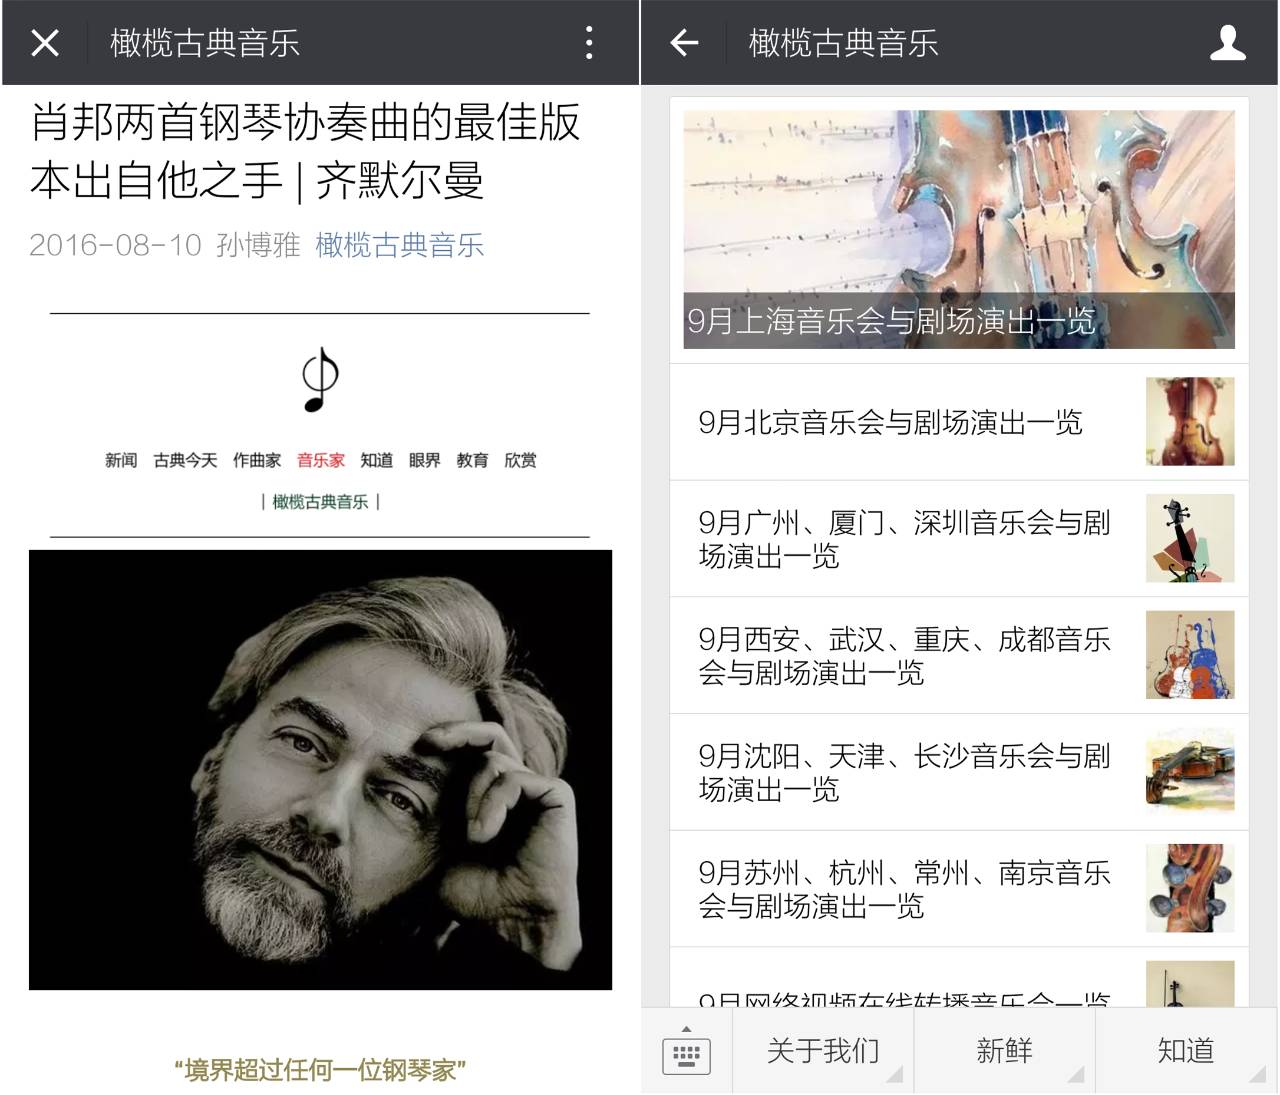Viewport: 1280px width, 1095px height.
Task: Switch to keyboard input icon
Action: click(686, 1051)
